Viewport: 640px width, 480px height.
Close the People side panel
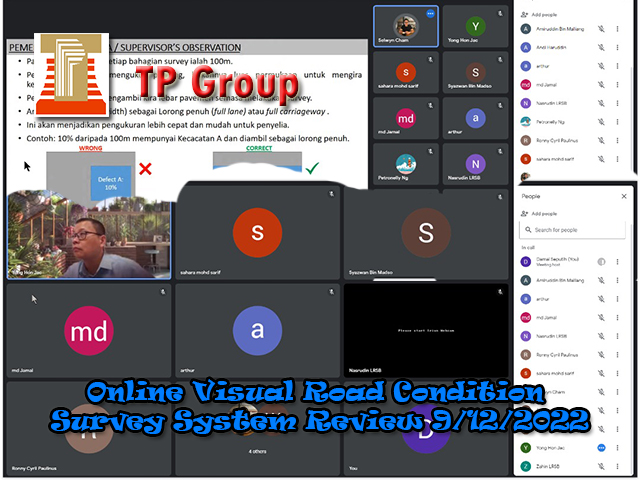point(624,197)
